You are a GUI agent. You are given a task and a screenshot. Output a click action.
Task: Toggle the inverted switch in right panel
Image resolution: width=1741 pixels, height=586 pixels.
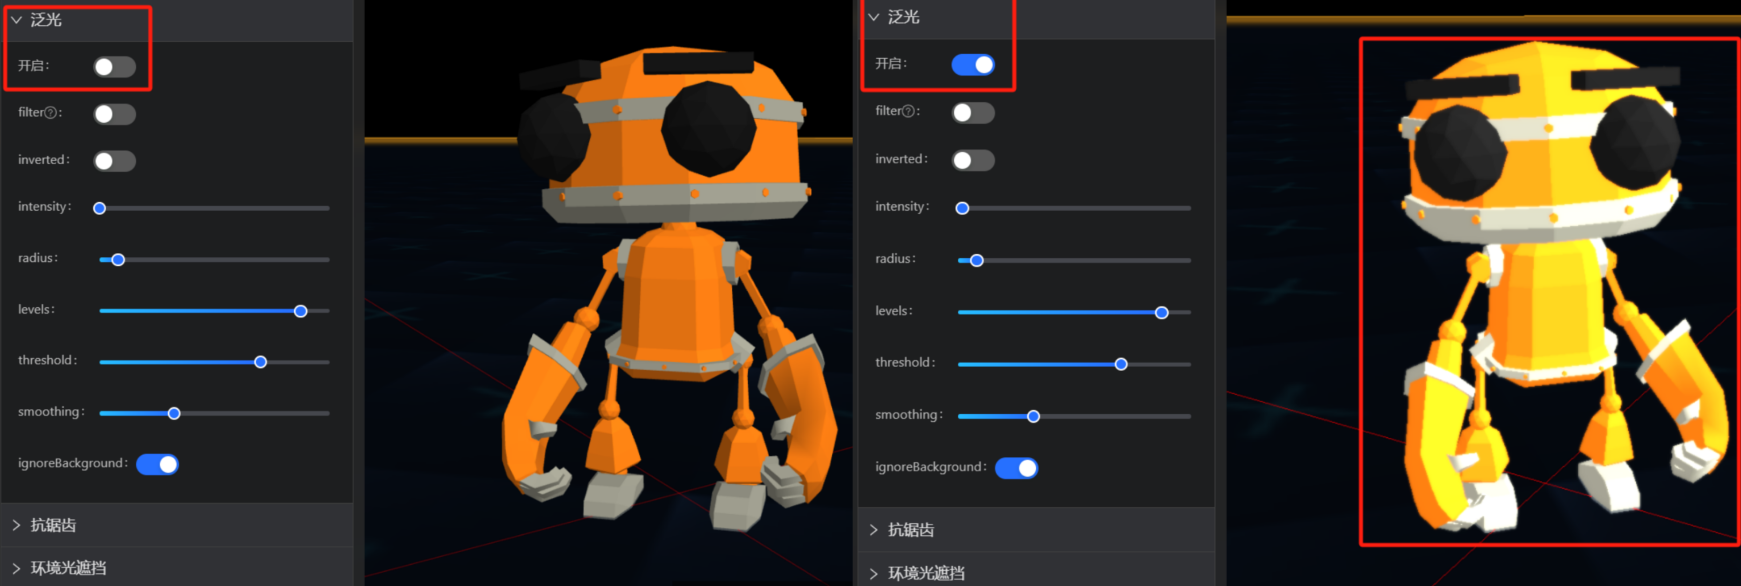point(972,160)
